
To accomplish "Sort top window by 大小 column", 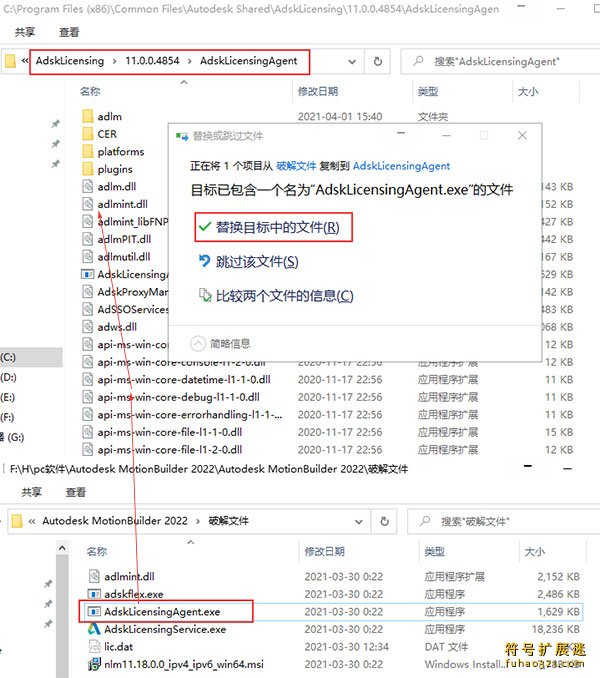I will [x=528, y=91].
